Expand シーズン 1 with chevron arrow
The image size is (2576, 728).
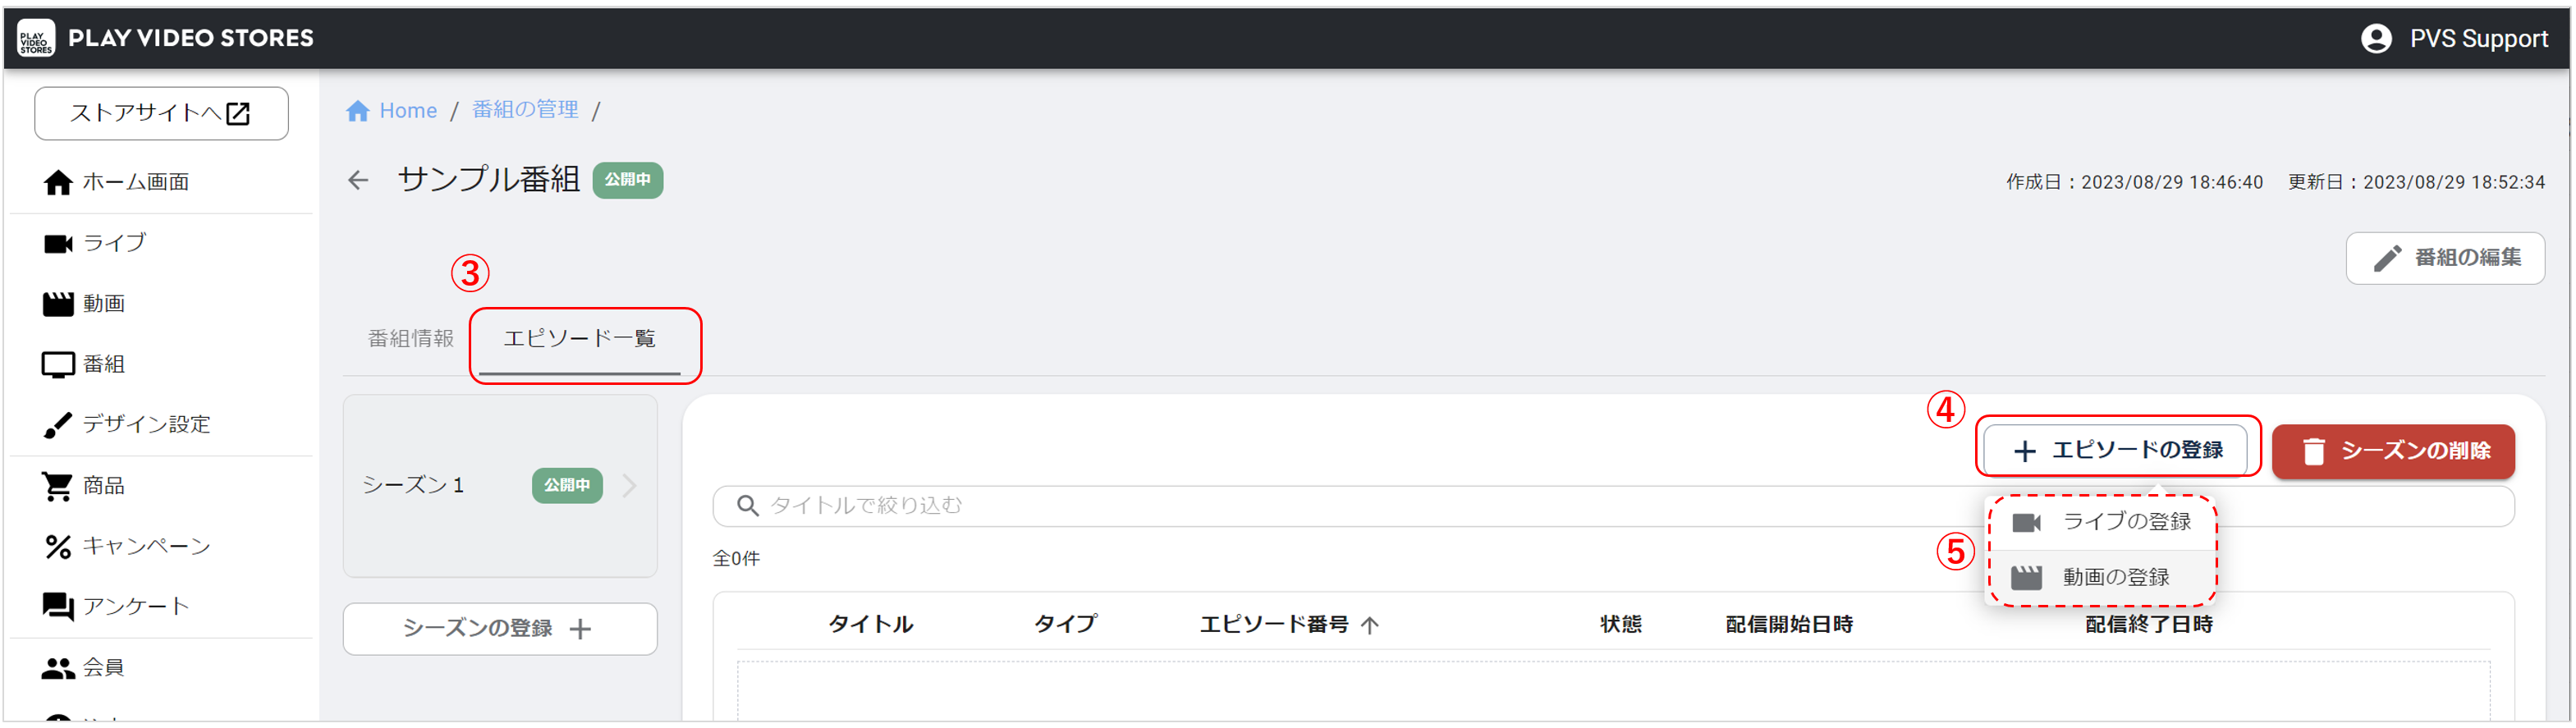coord(629,486)
